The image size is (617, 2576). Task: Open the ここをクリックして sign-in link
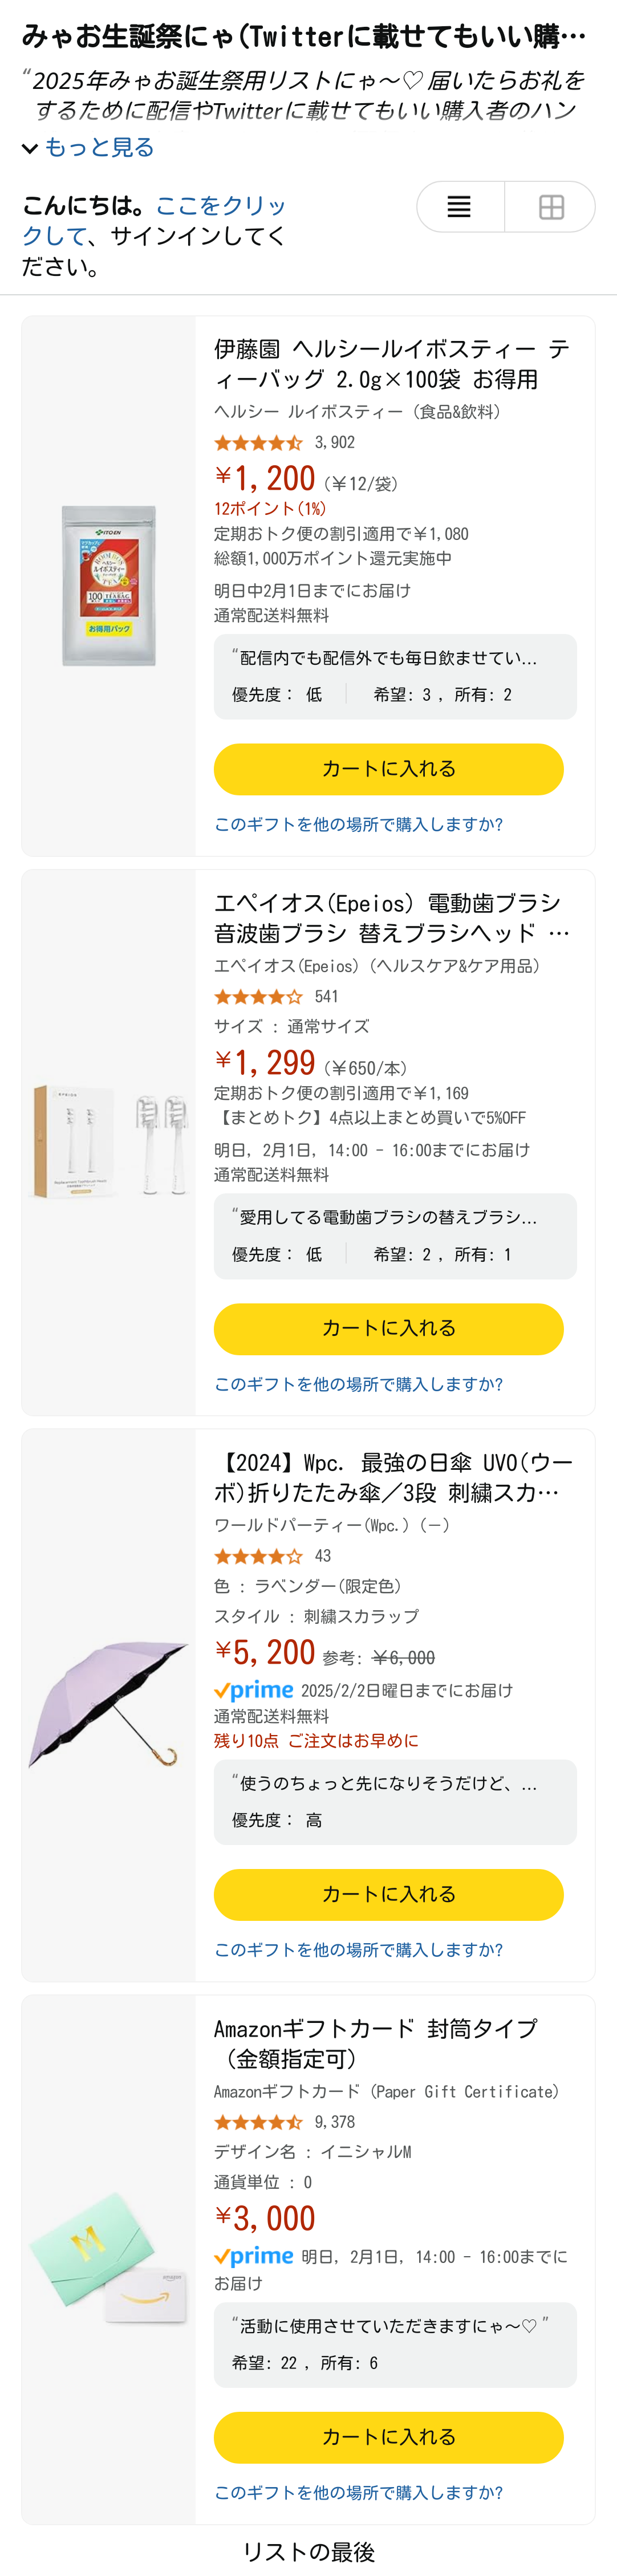tap(154, 221)
